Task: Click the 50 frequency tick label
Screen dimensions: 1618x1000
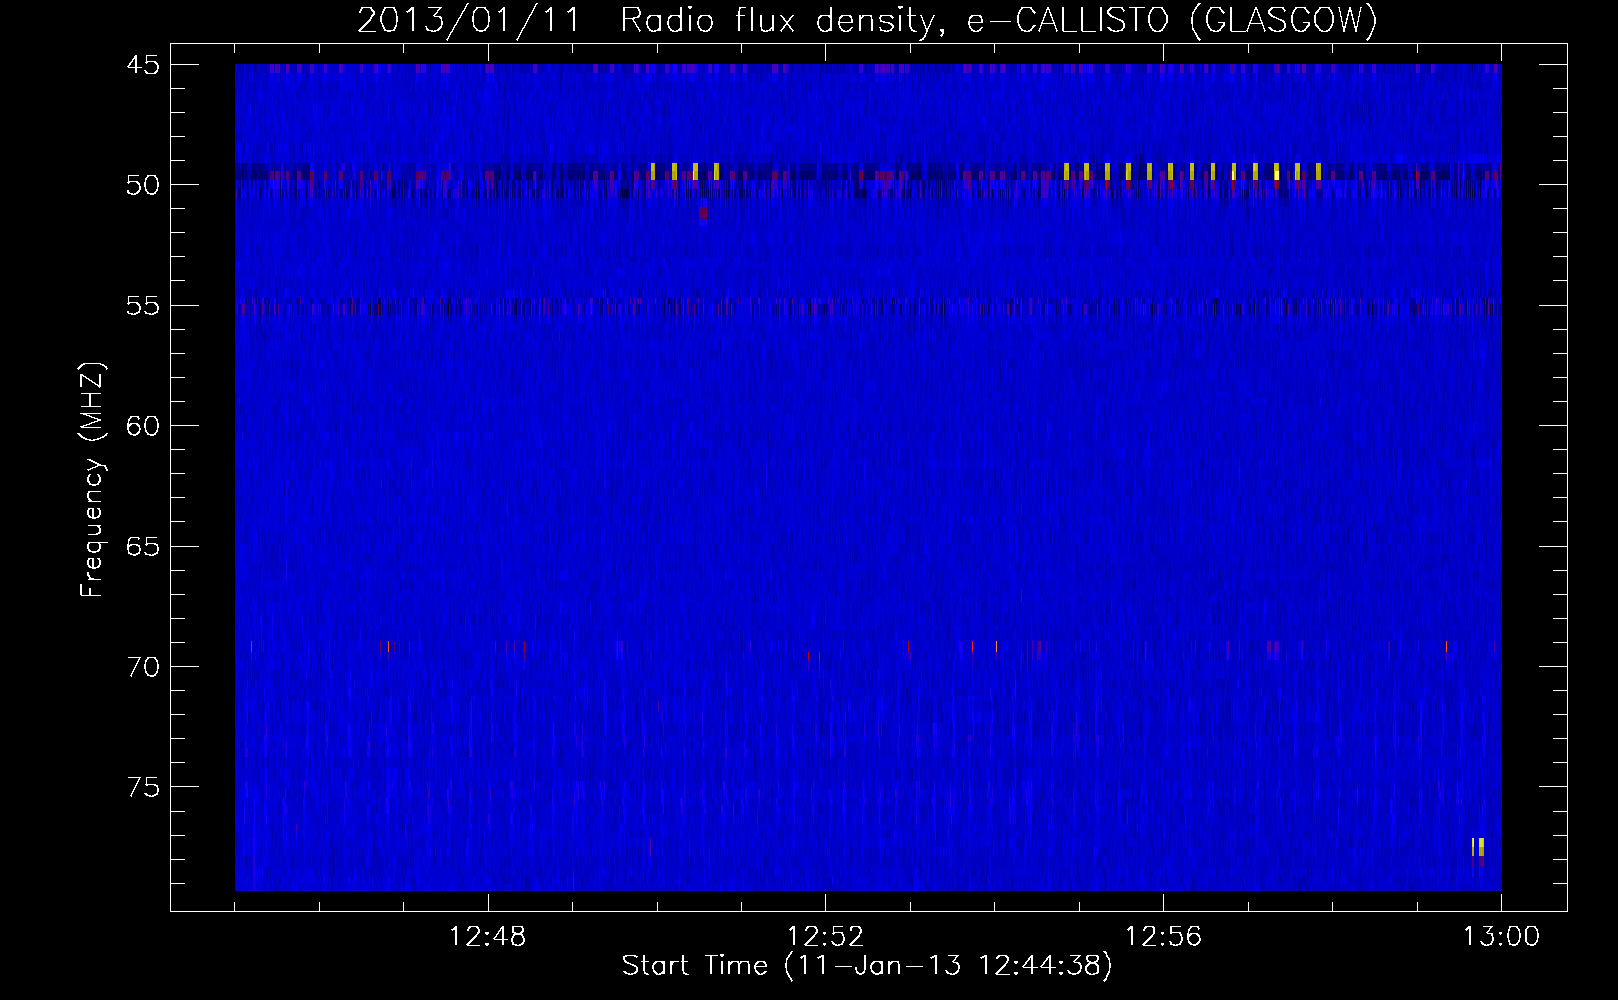Action: click(x=143, y=186)
